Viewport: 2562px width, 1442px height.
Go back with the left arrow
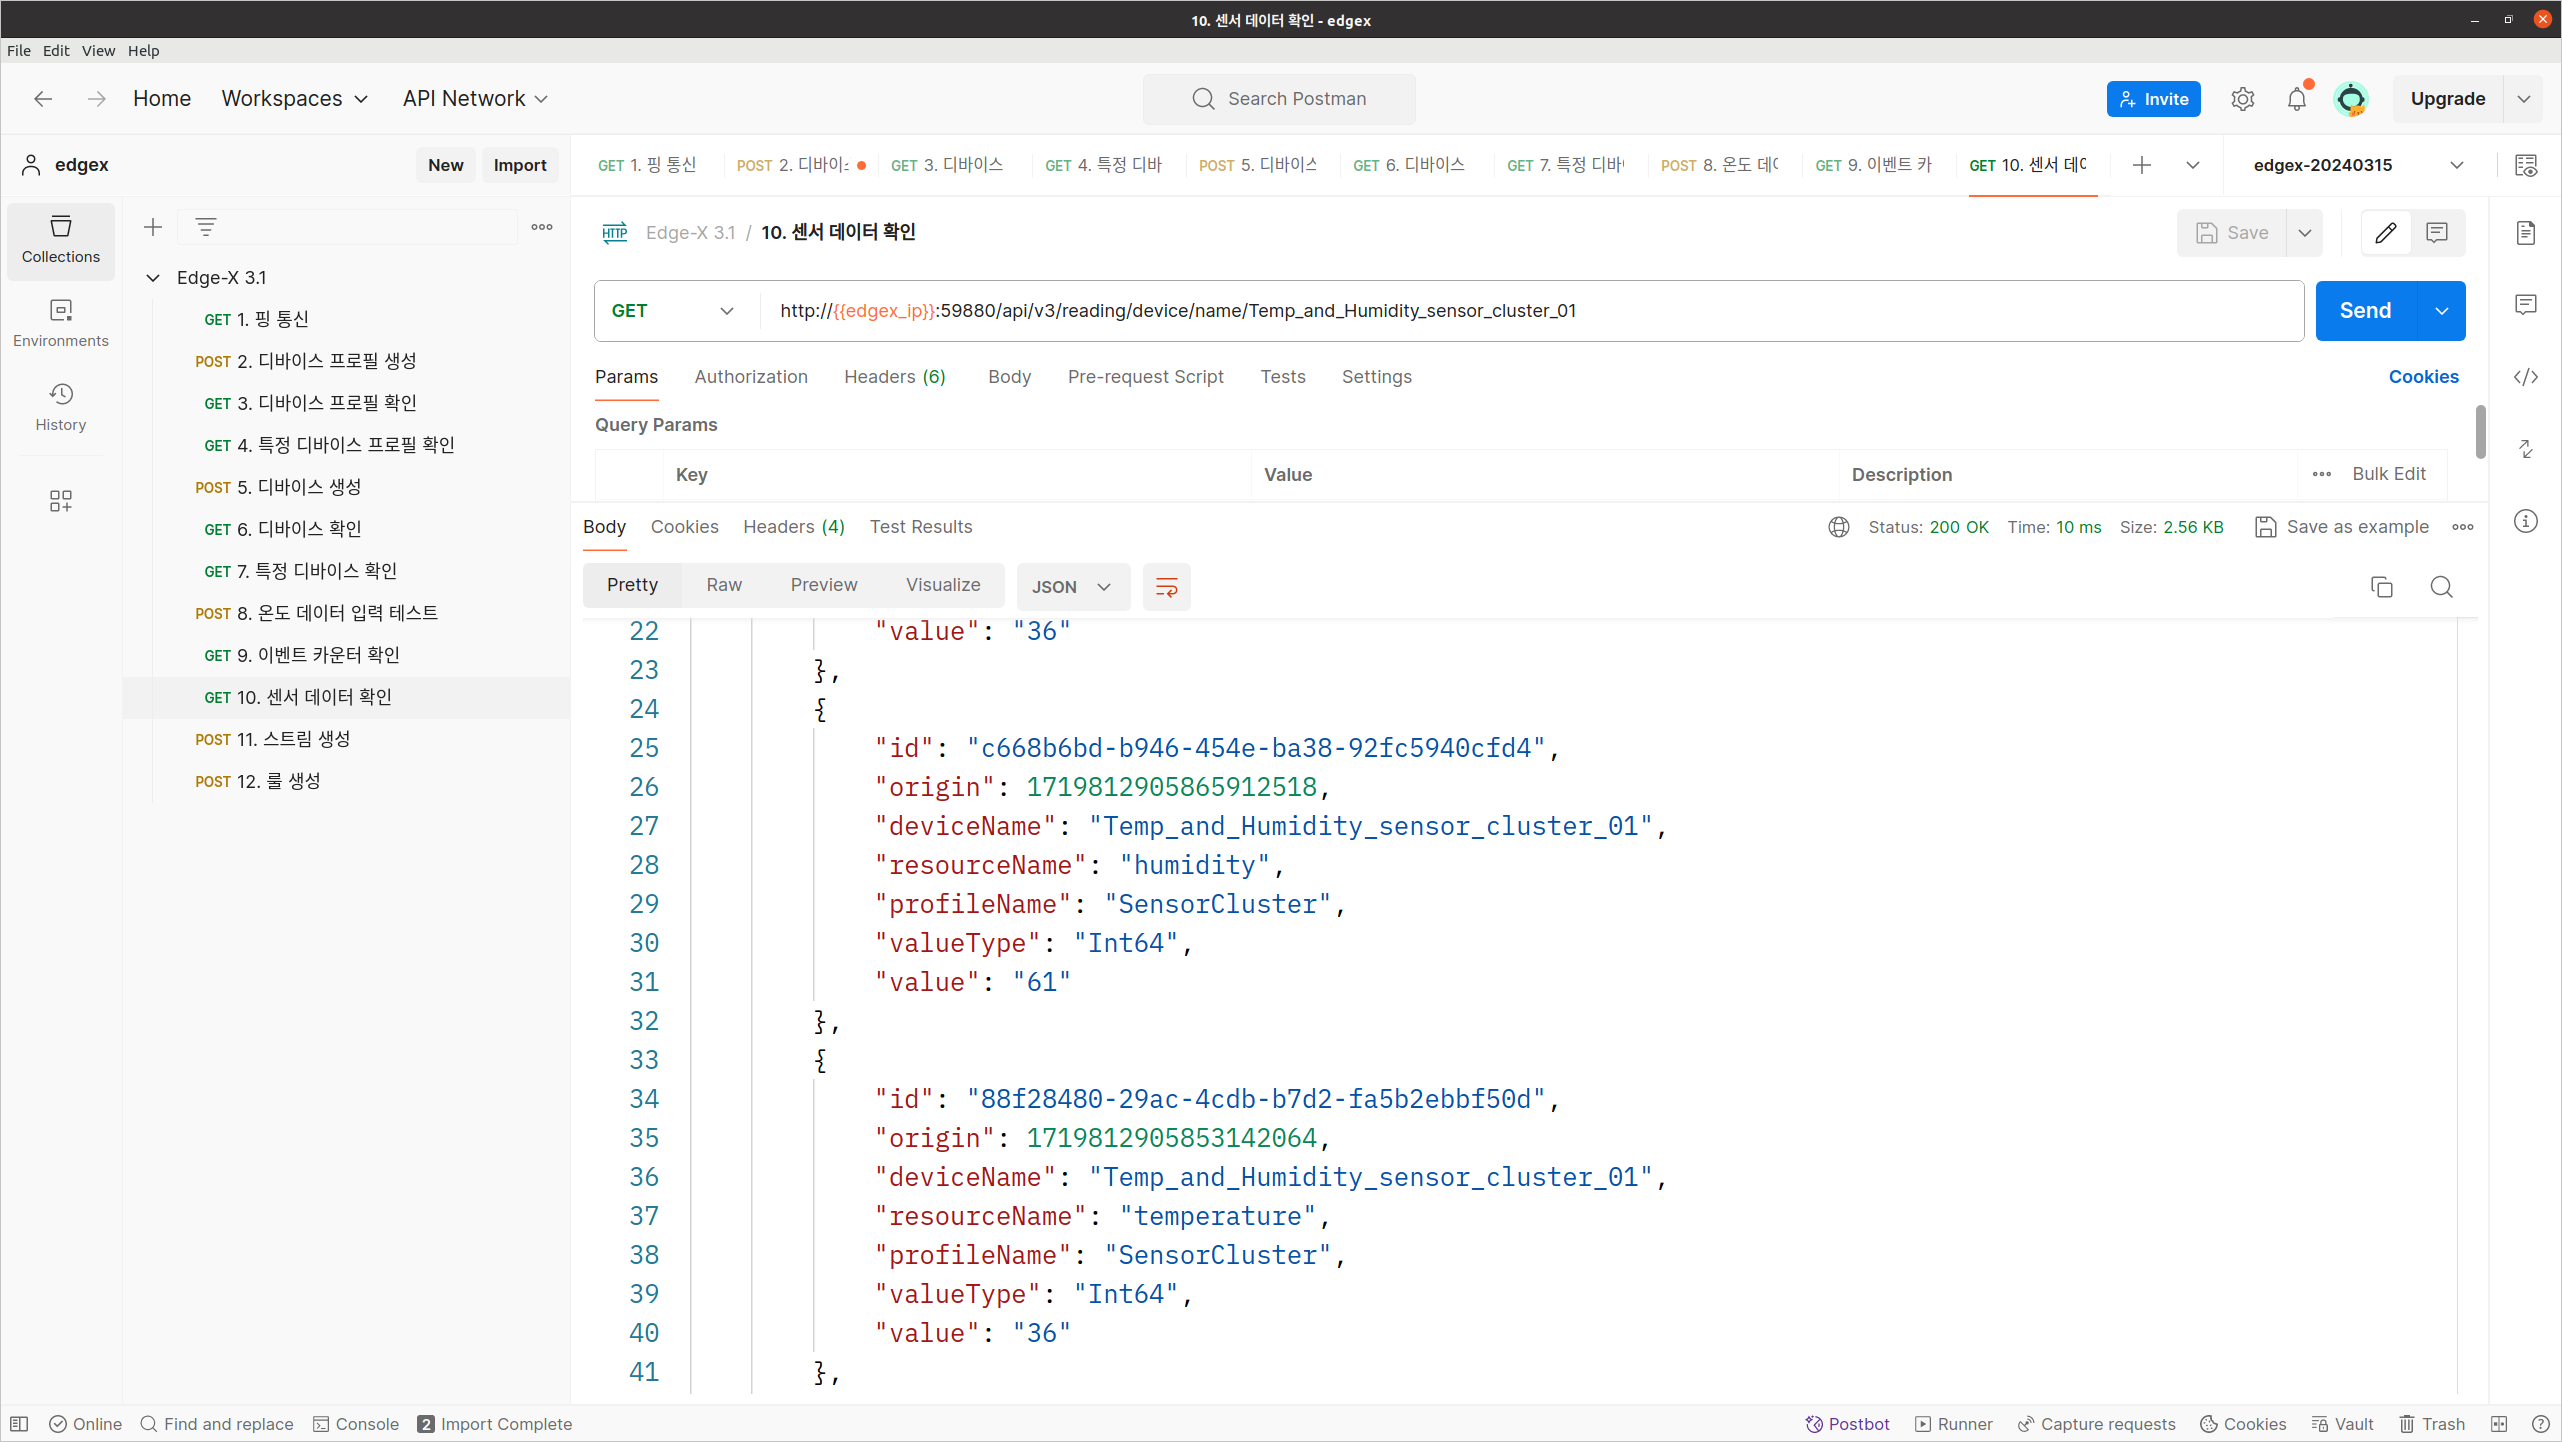point(43,99)
